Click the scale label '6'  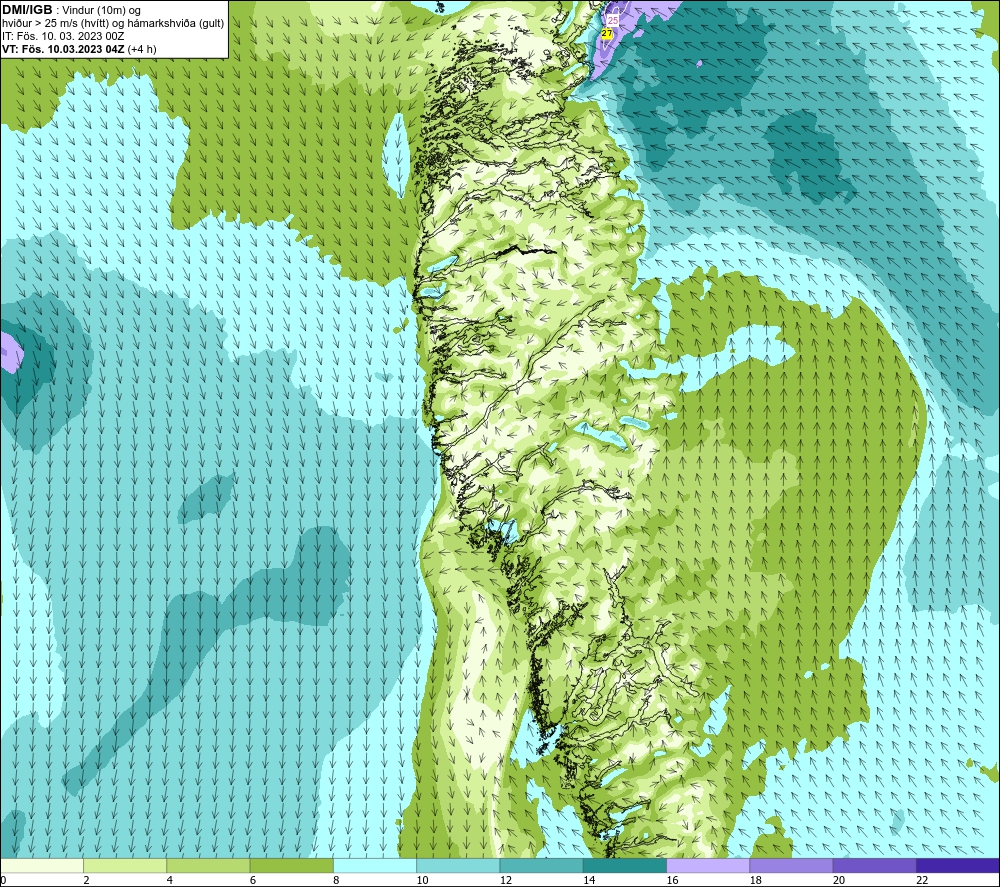[x=253, y=880]
